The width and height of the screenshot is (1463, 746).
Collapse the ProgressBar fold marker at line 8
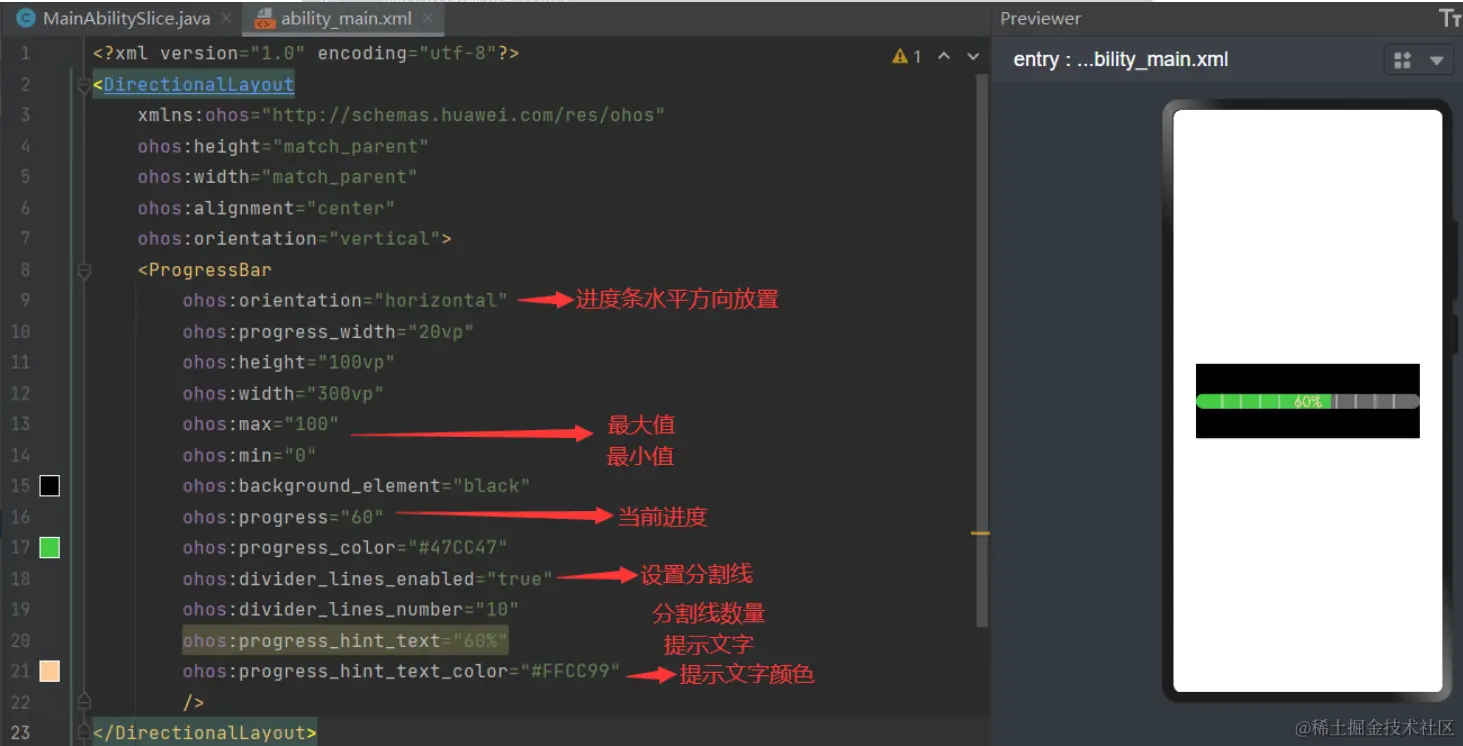[x=85, y=270]
